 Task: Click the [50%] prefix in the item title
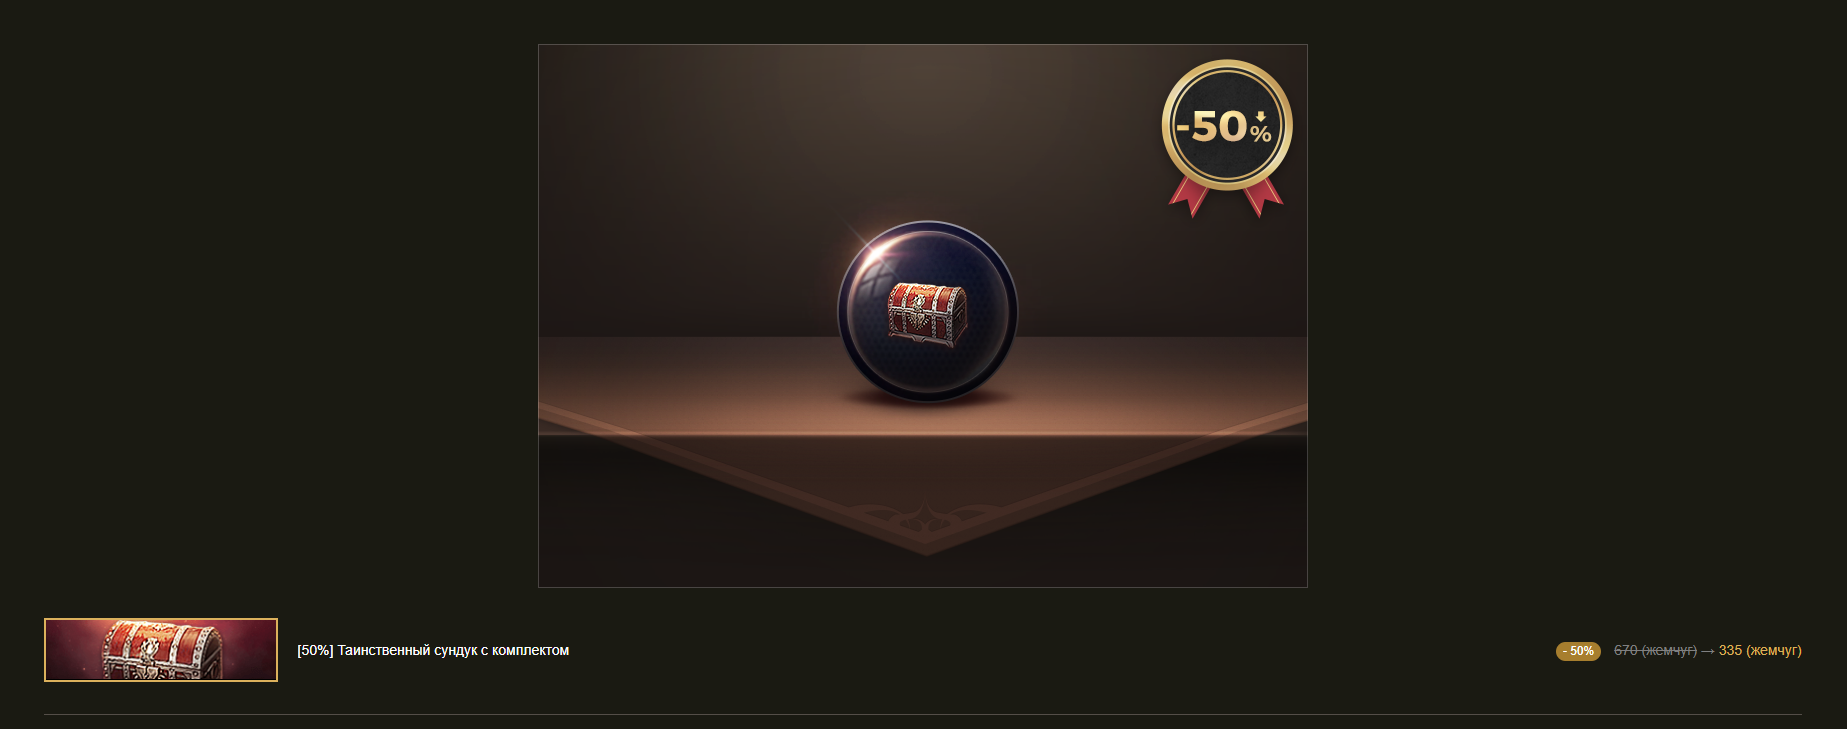pos(315,650)
